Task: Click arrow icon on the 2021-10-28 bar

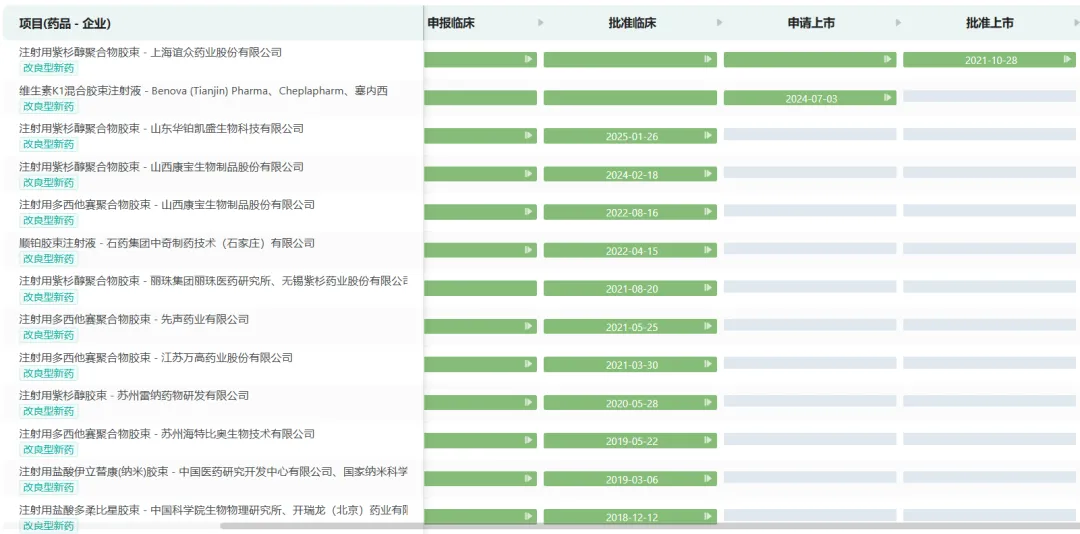Action: (1067, 60)
